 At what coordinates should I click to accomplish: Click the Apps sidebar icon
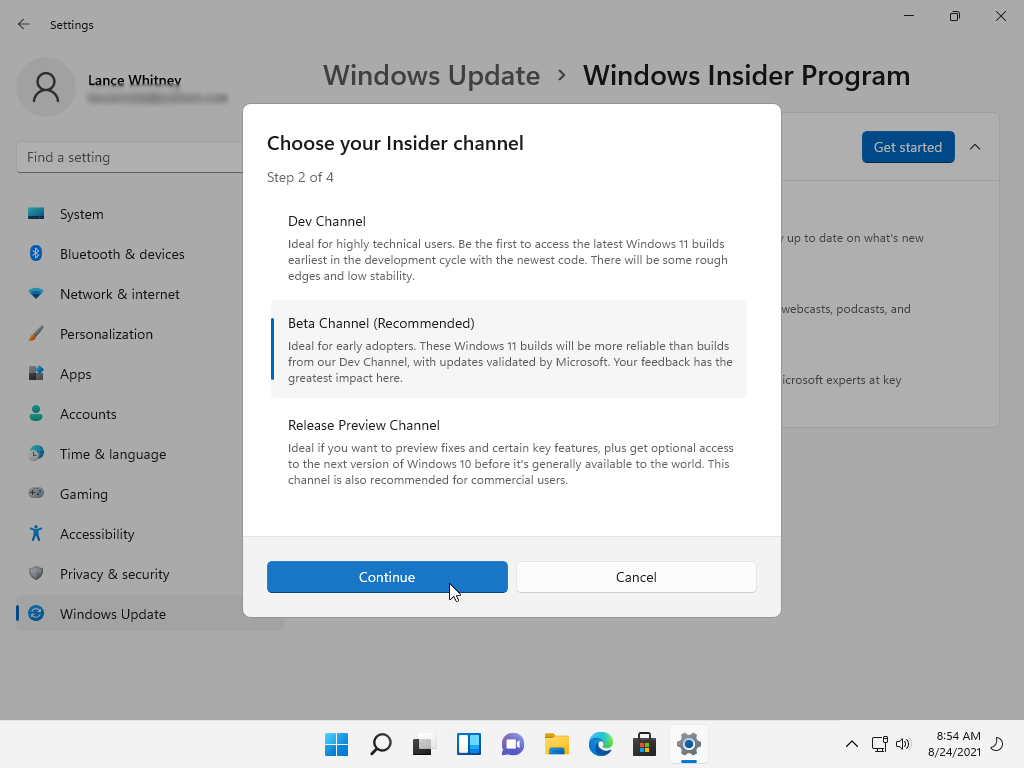[36, 374]
